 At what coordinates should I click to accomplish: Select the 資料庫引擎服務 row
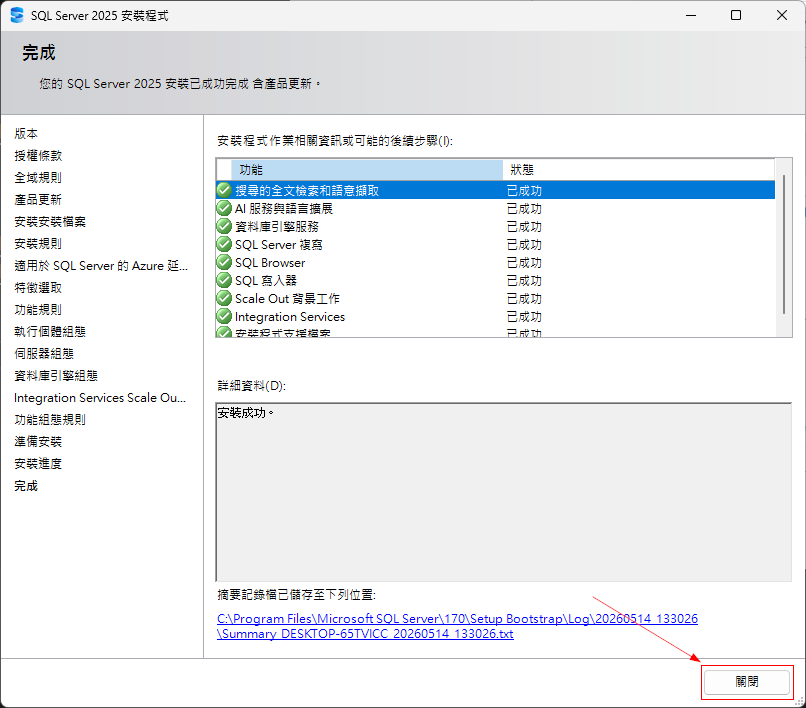coord(496,226)
